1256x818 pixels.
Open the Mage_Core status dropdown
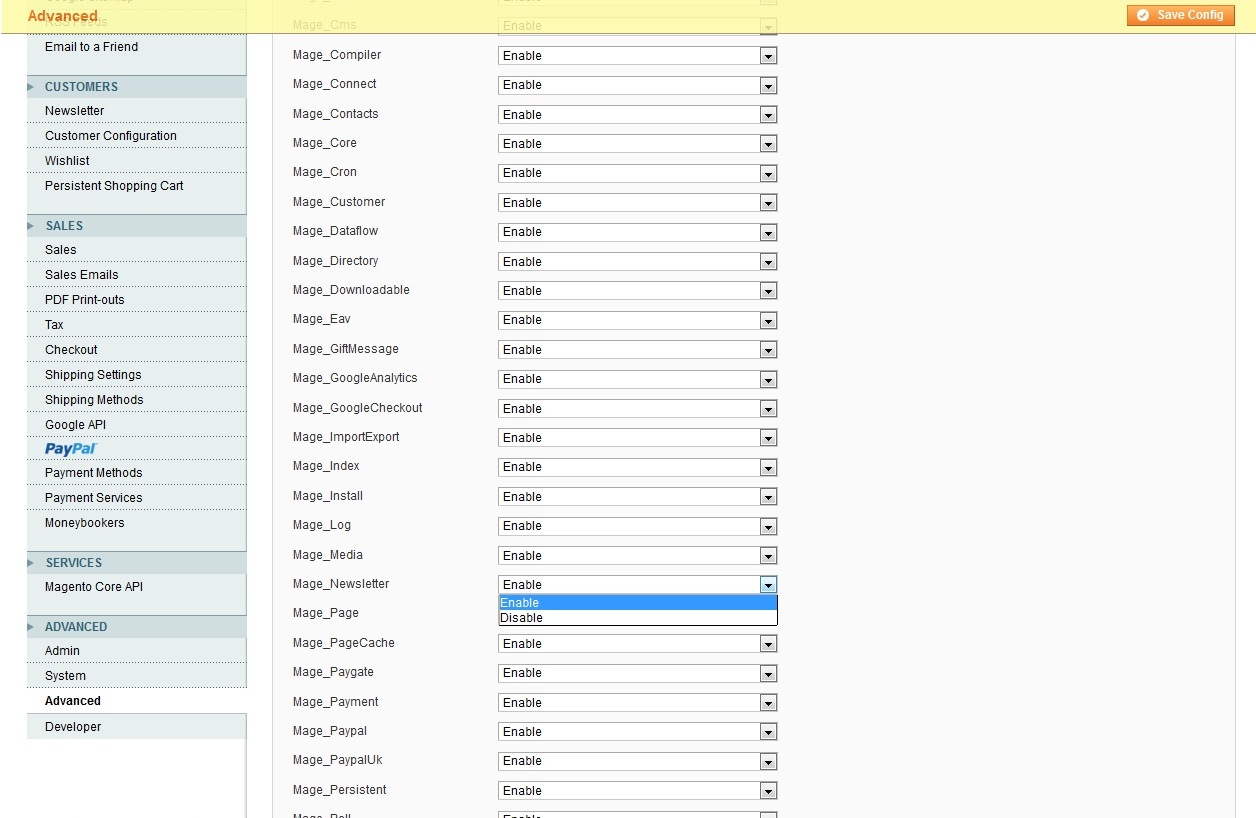coord(637,144)
